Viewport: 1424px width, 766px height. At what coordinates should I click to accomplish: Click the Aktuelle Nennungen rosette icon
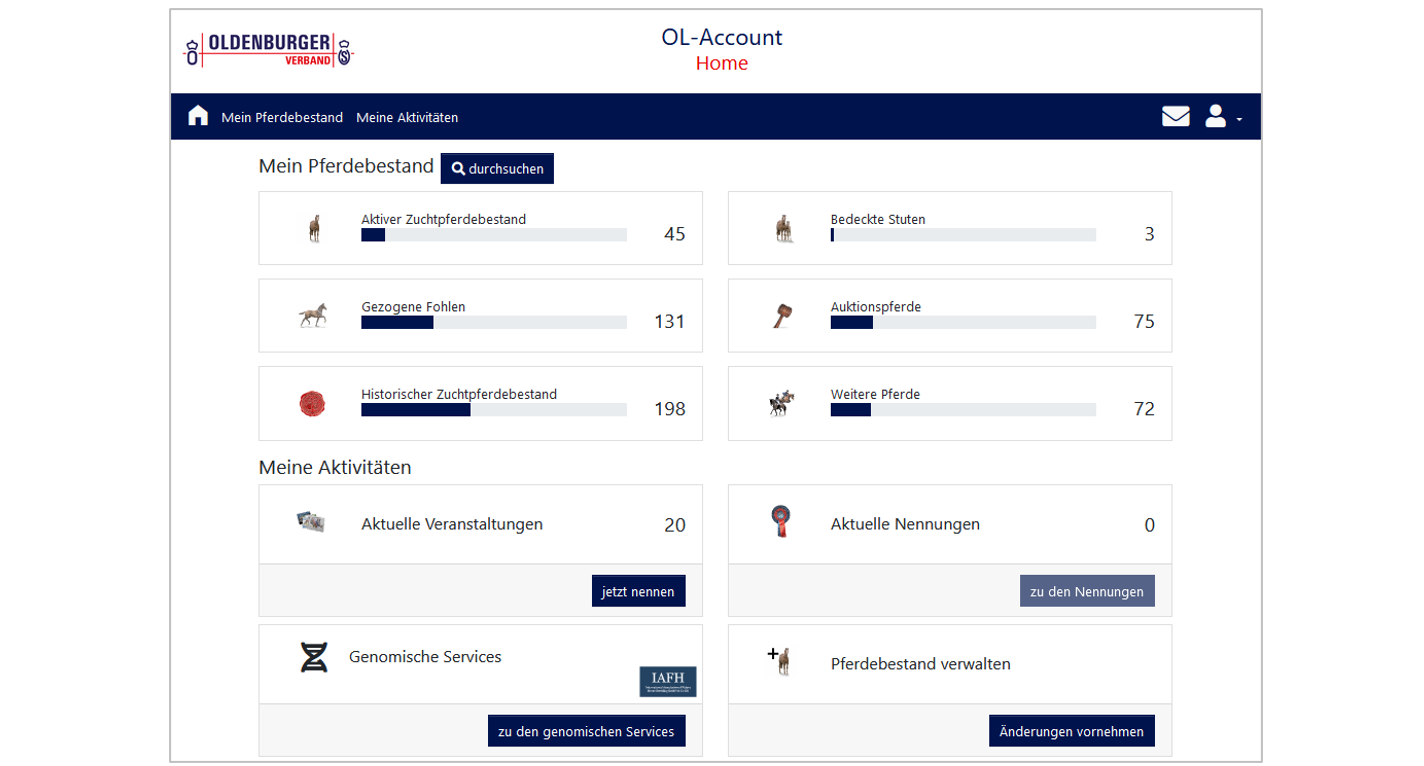[x=781, y=522]
